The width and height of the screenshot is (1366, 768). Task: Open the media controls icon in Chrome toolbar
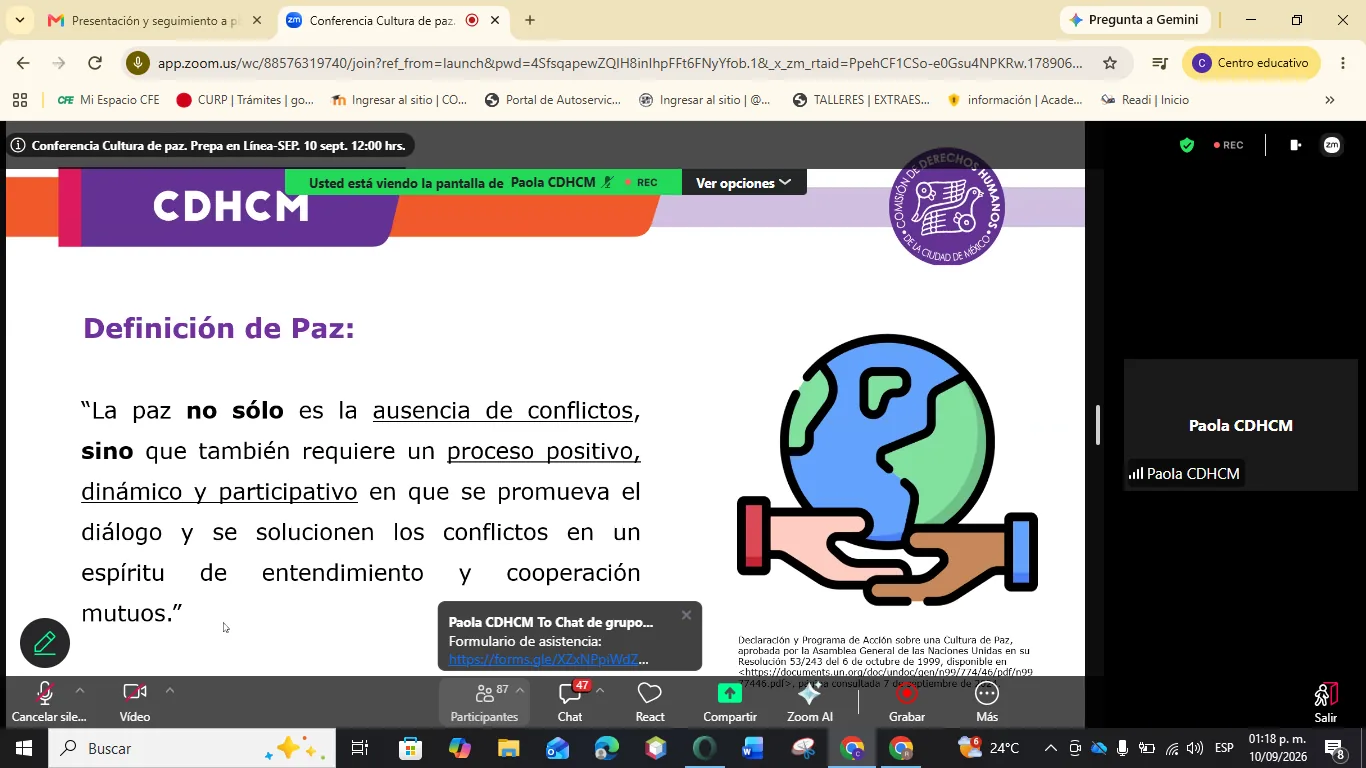[x=1160, y=63]
